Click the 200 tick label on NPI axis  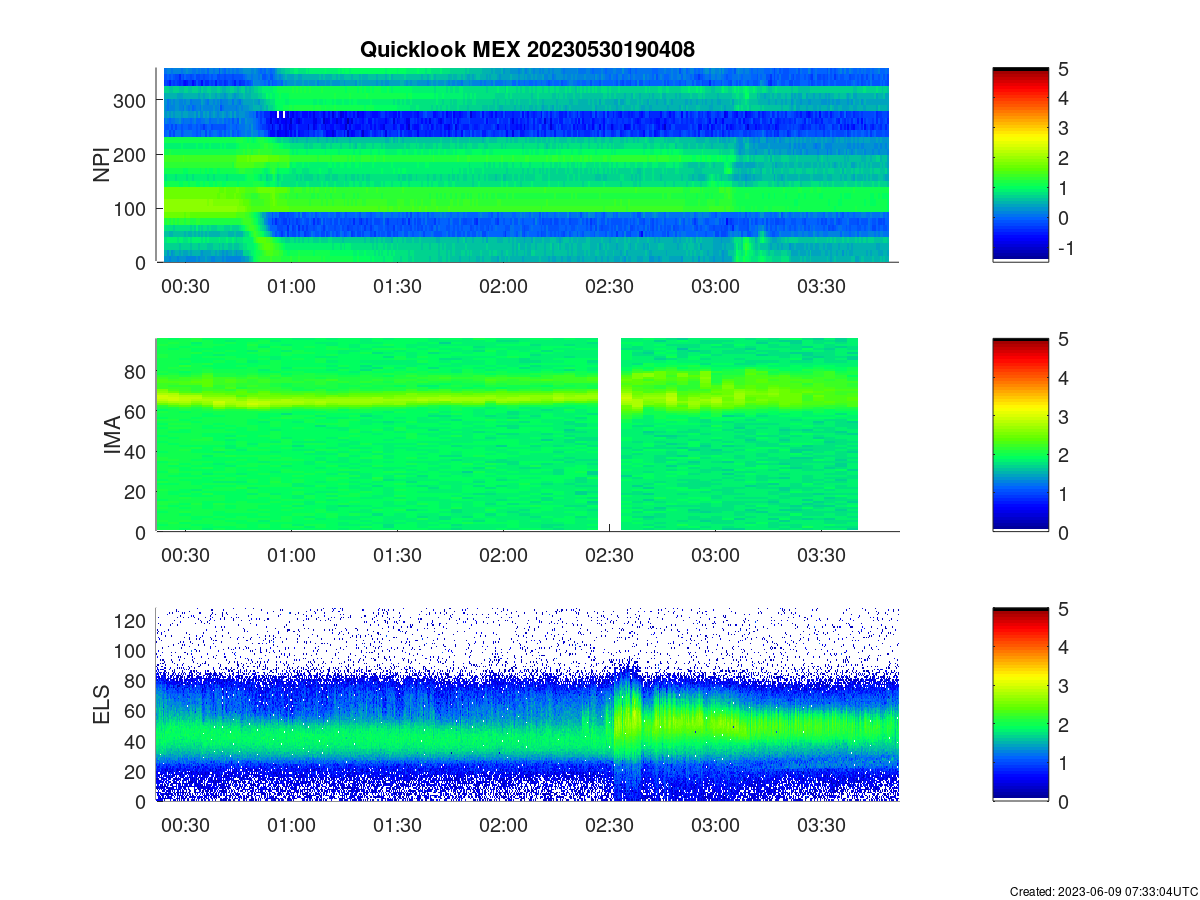pyautogui.click(x=131, y=154)
